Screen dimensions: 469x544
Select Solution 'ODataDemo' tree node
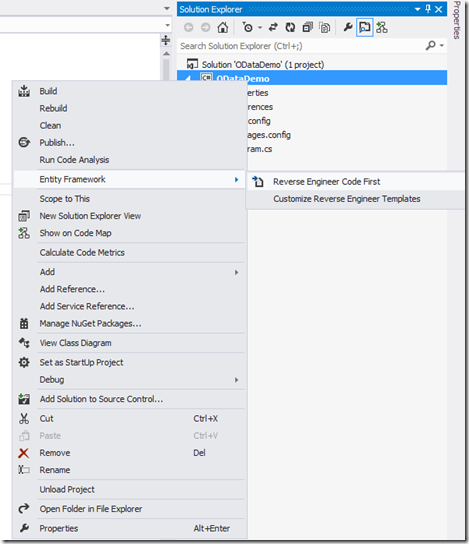(x=263, y=65)
